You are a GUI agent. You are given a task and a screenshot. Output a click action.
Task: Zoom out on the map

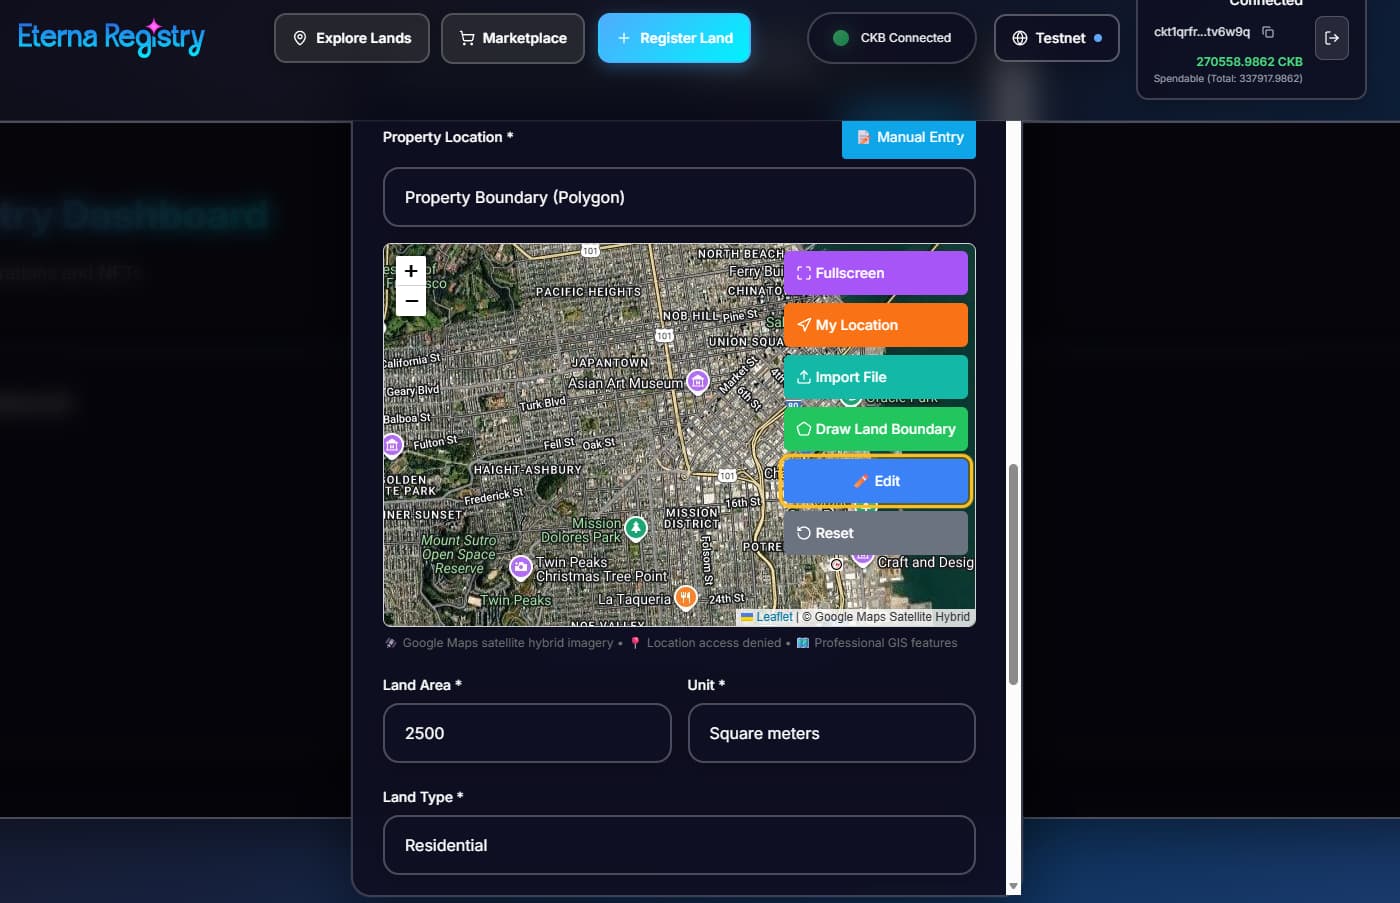point(411,301)
